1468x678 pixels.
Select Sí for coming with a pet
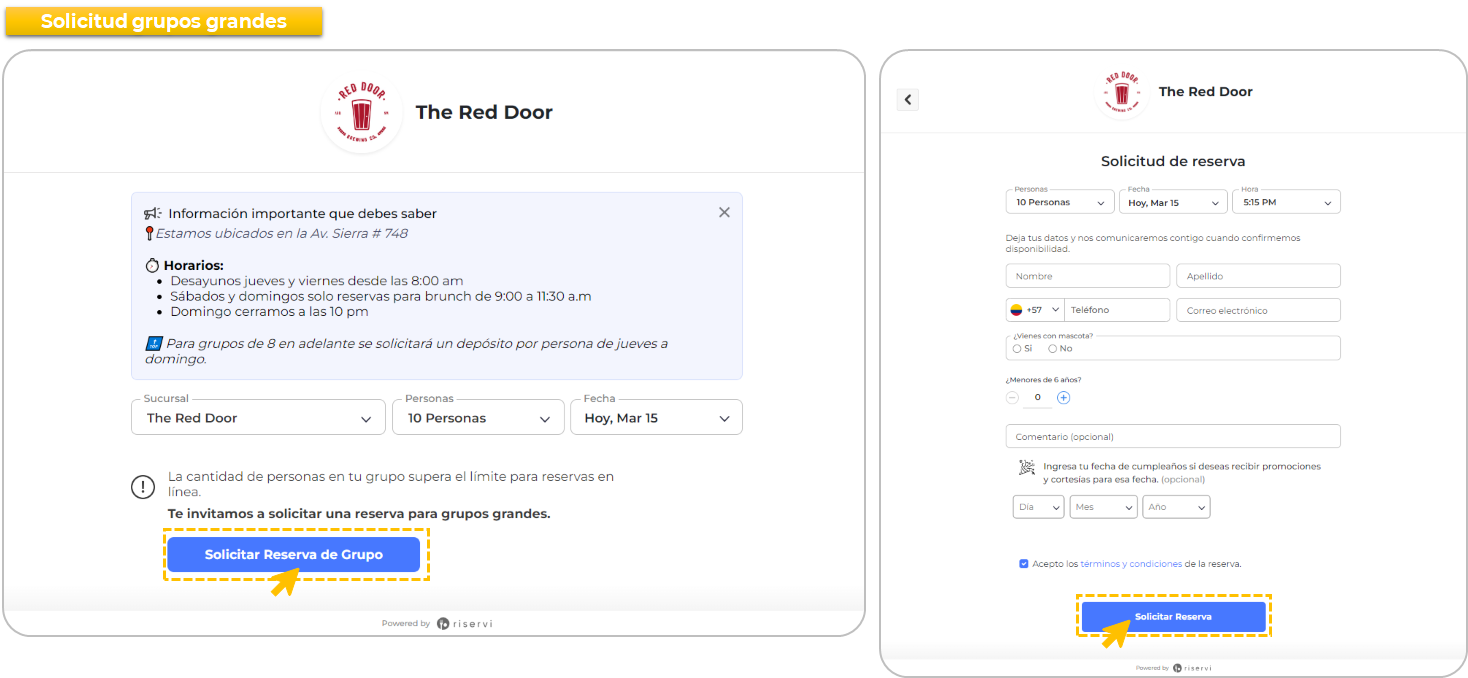click(x=1017, y=349)
